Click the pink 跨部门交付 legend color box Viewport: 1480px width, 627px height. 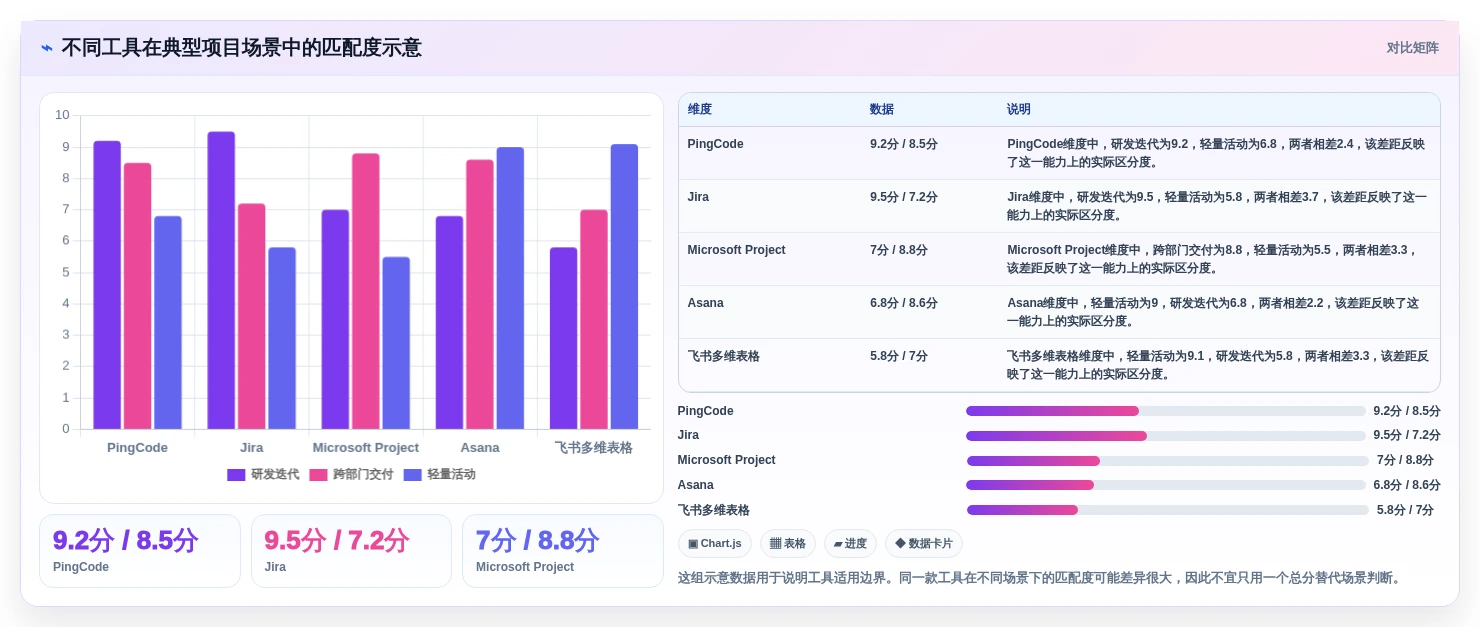(318, 475)
